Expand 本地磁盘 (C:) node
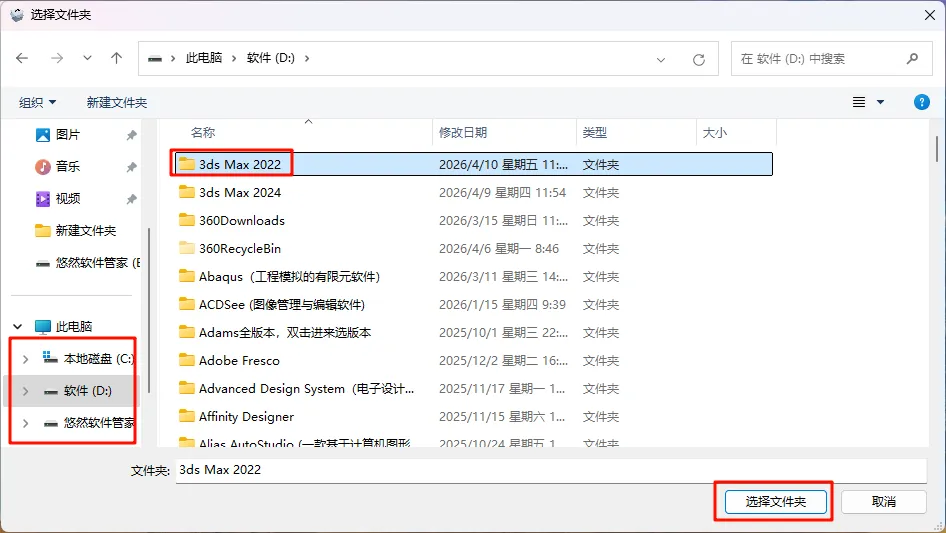The width and height of the screenshot is (946, 533). [25, 359]
